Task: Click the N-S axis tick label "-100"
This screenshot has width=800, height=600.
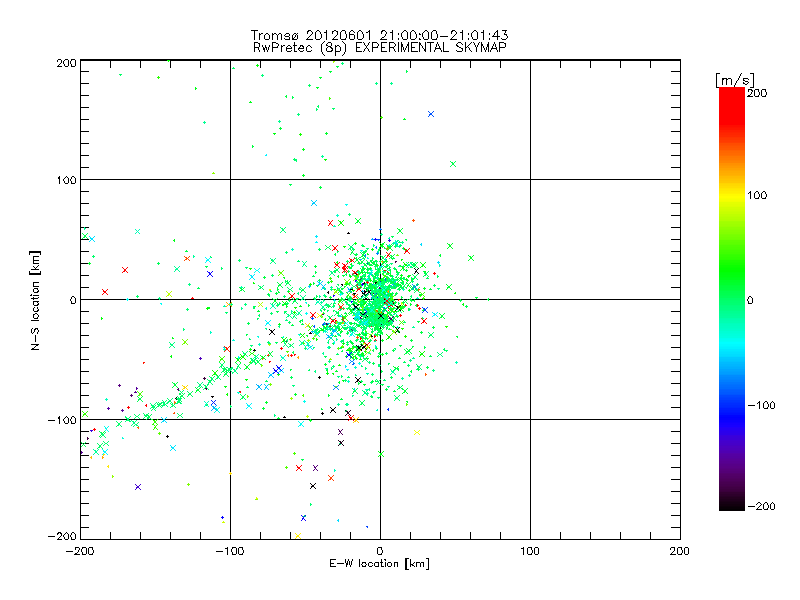Action: pyautogui.click(x=62, y=420)
